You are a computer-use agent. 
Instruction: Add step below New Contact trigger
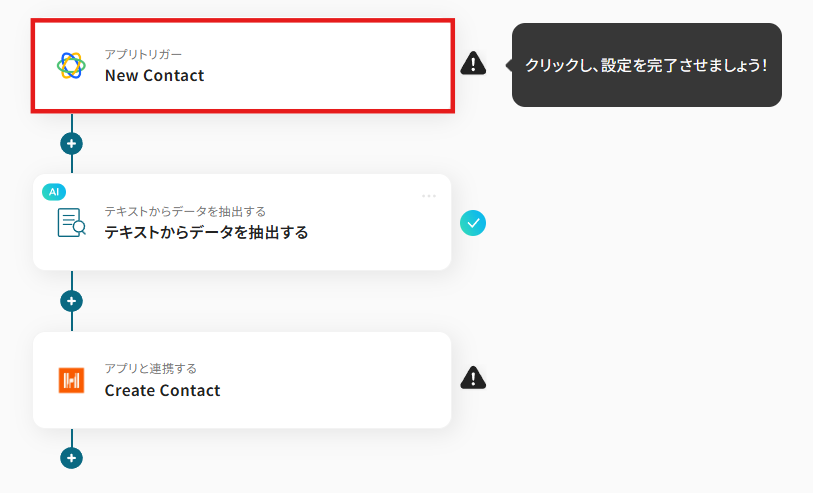click(x=71, y=143)
